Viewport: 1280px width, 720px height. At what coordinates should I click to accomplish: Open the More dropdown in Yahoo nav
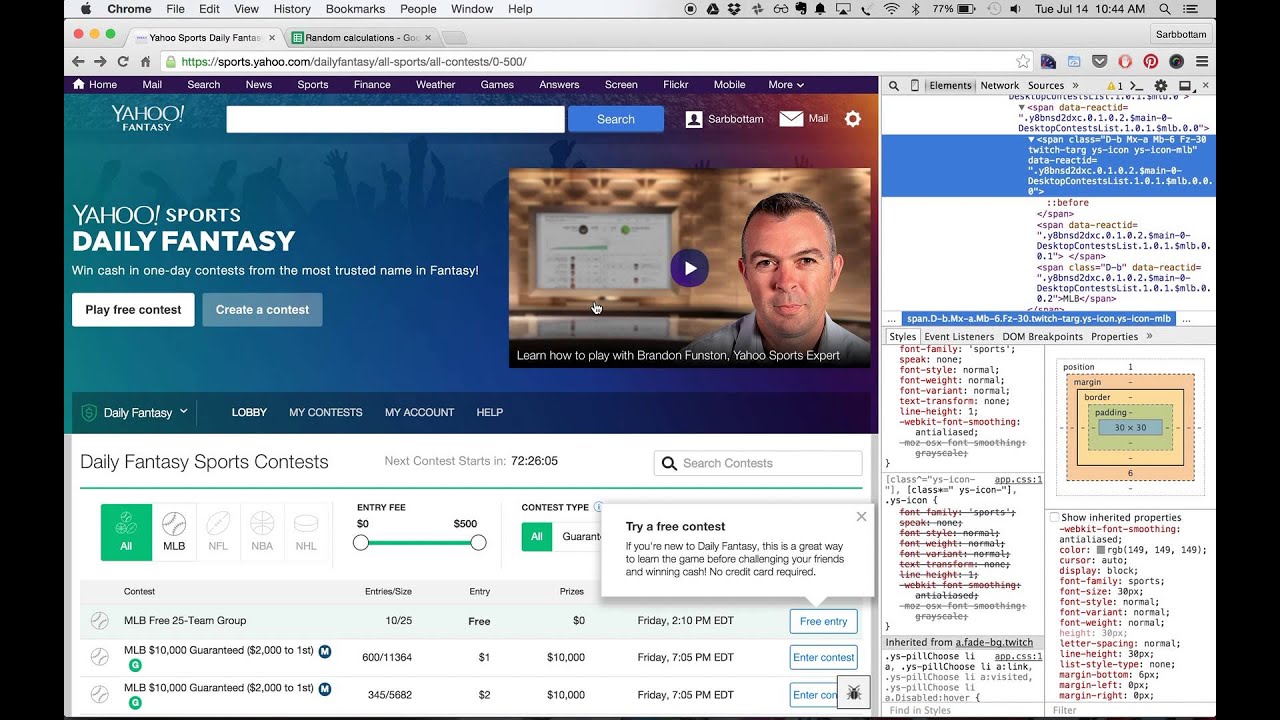pyautogui.click(x=786, y=85)
